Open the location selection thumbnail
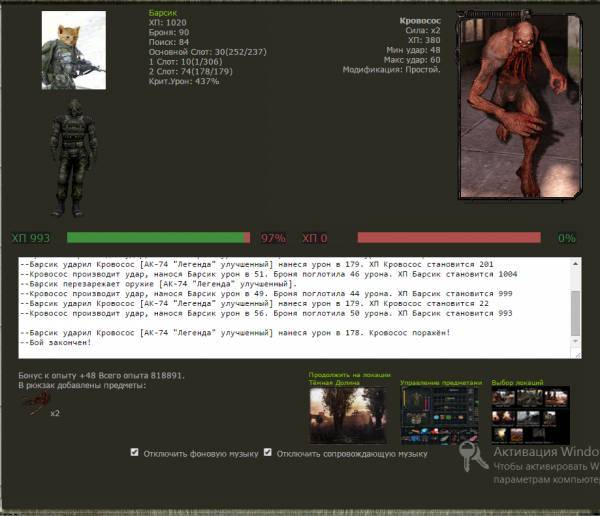 [529, 415]
